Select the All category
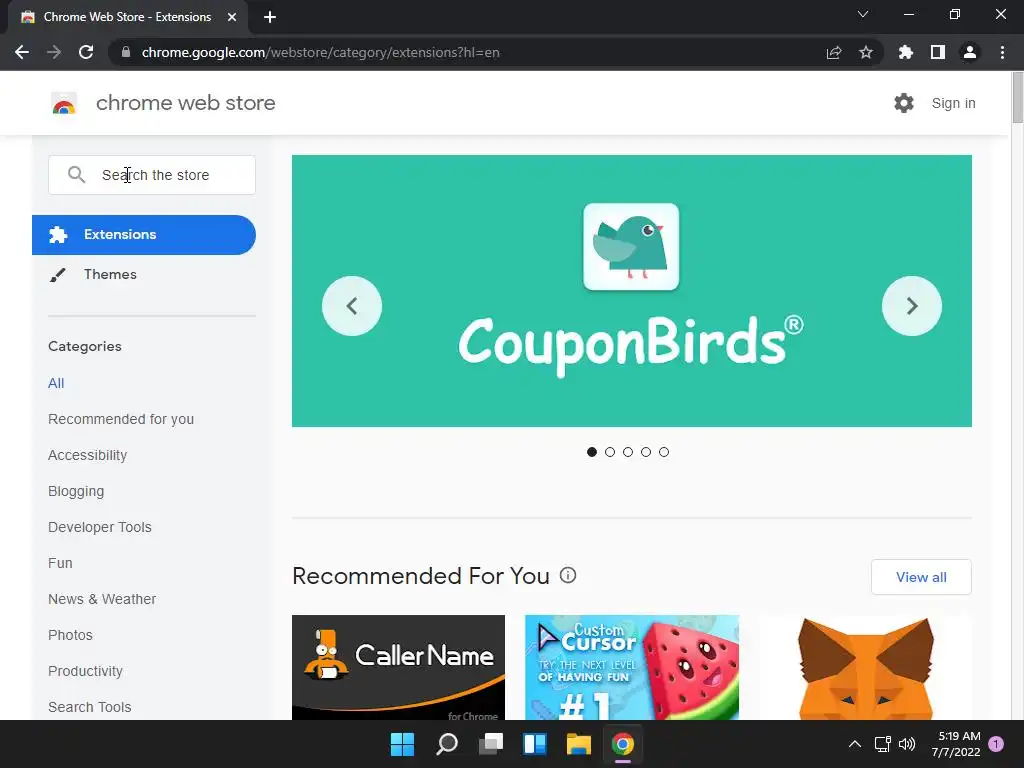The width and height of the screenshot is (1024, 768). click(56, 383)
